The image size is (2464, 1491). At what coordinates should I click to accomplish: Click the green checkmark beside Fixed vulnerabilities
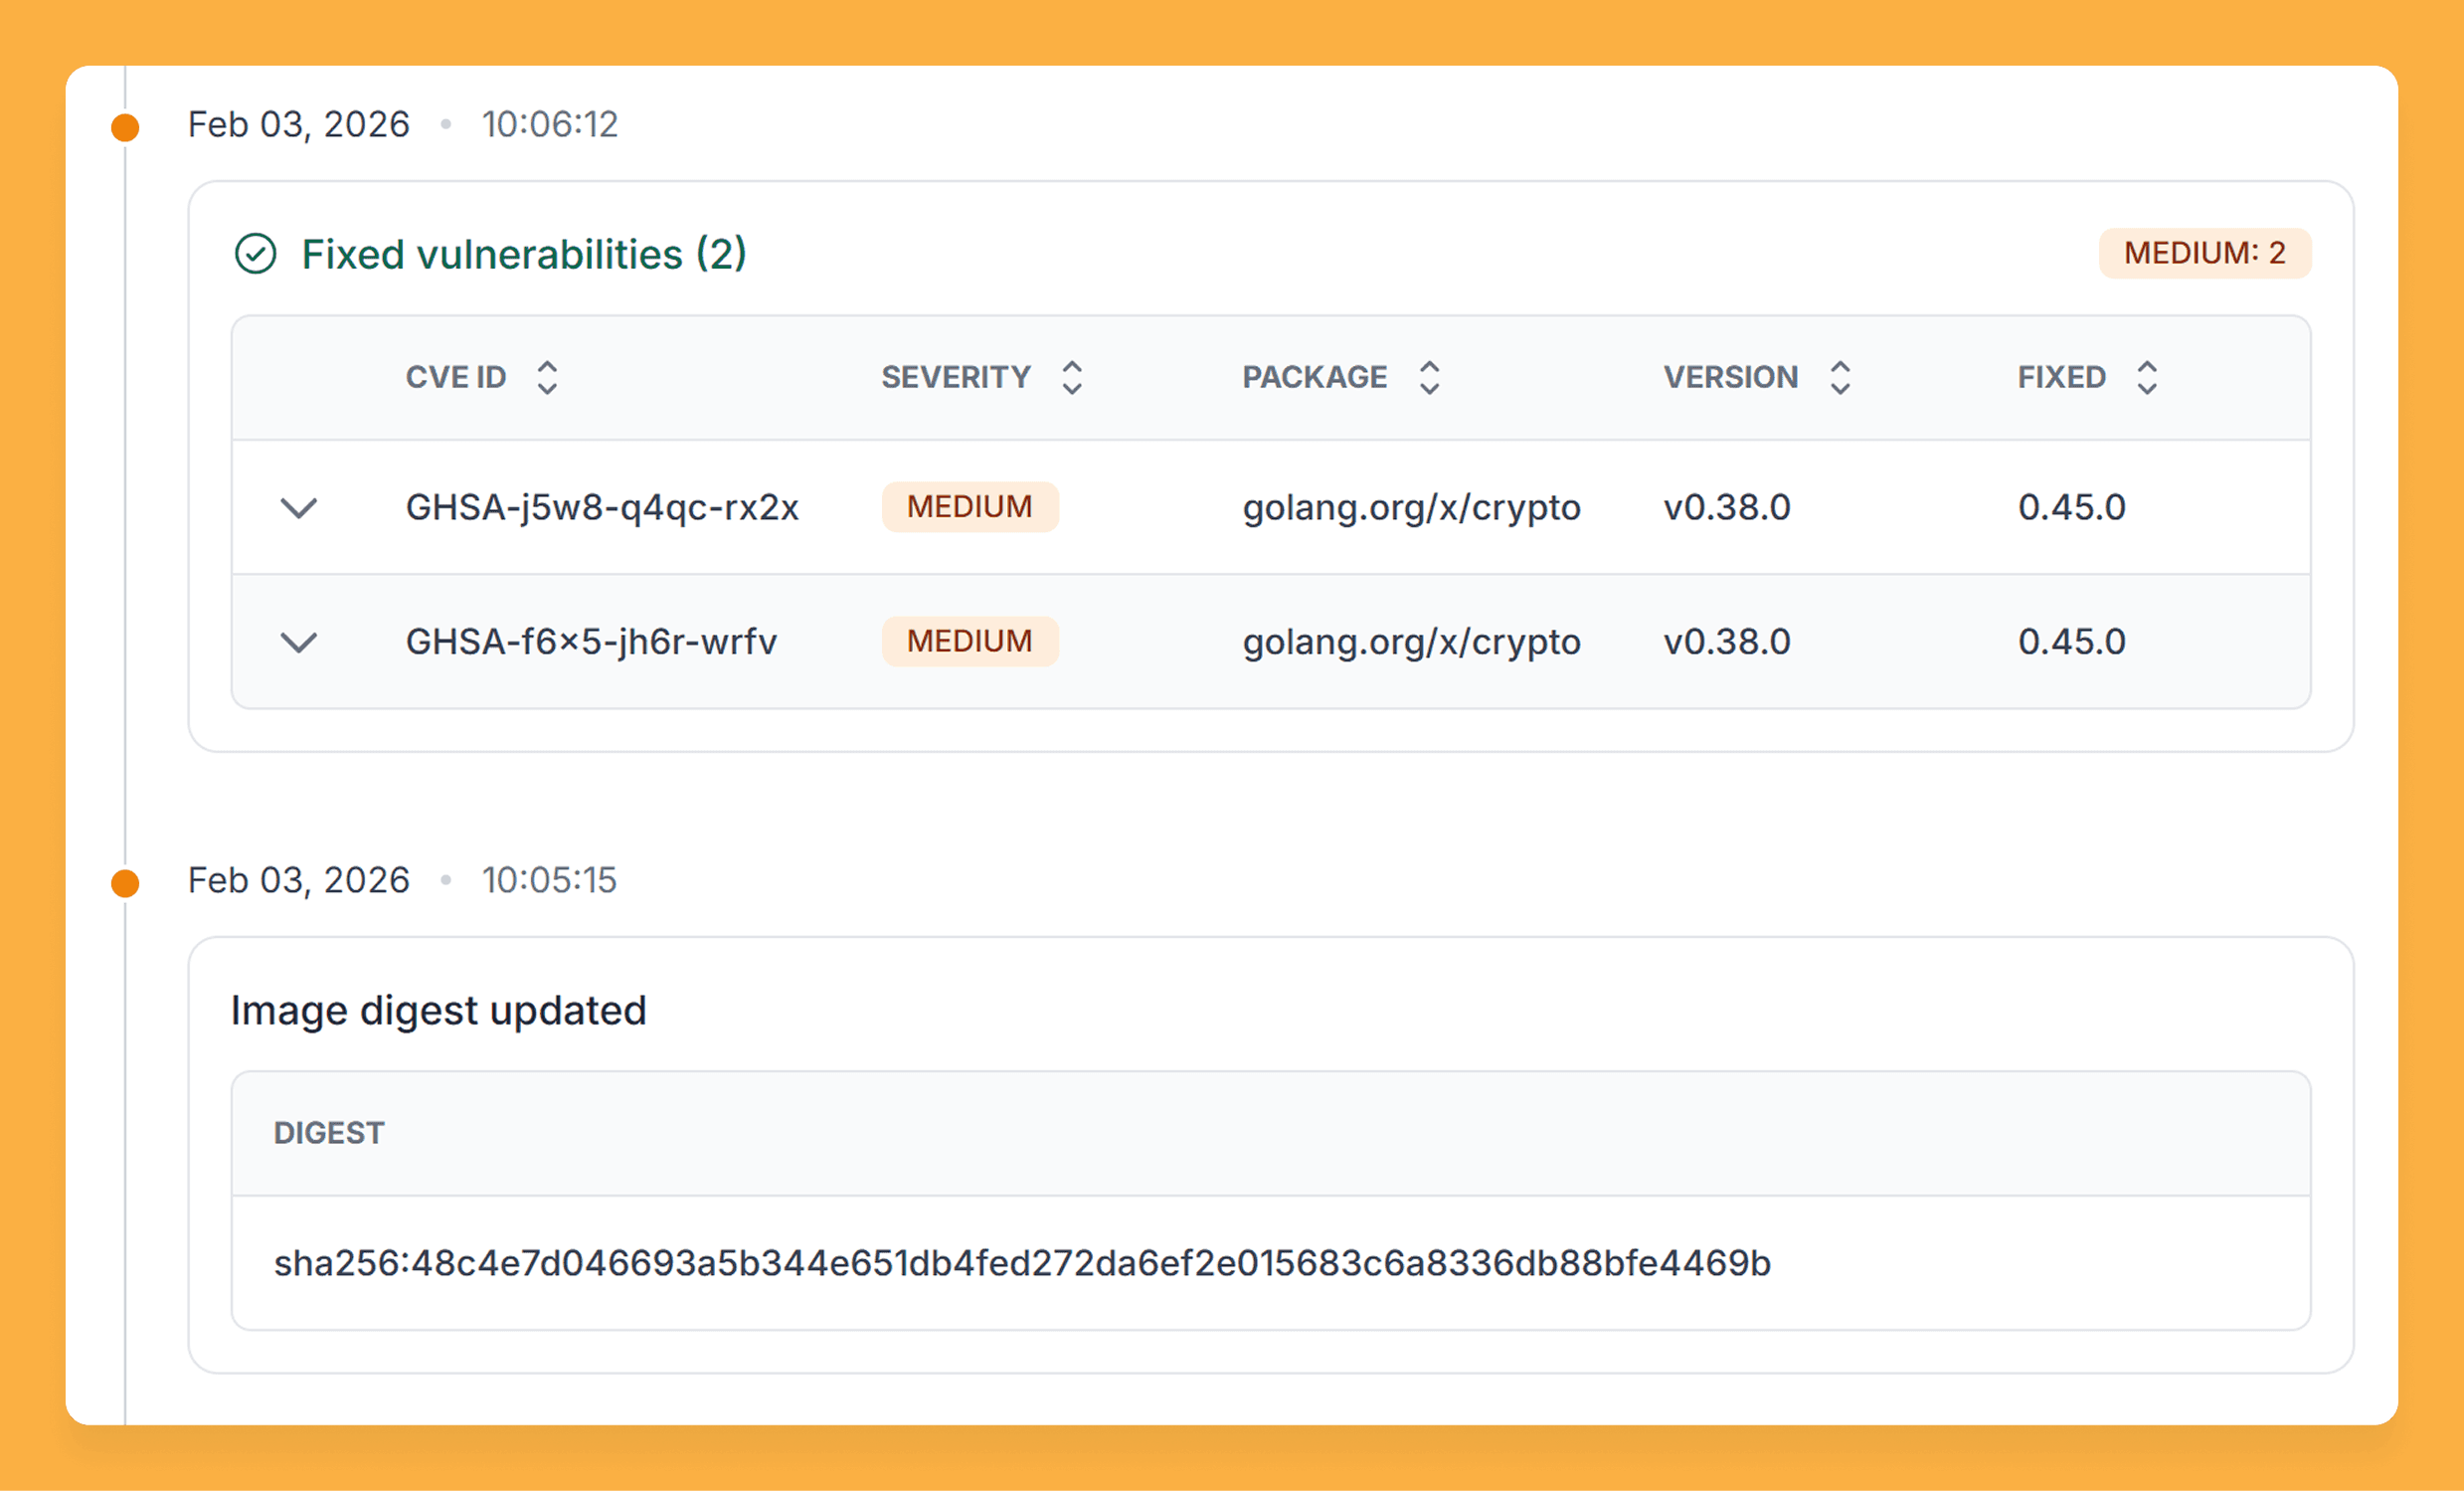pyautogui.click(x=255, y=254)
